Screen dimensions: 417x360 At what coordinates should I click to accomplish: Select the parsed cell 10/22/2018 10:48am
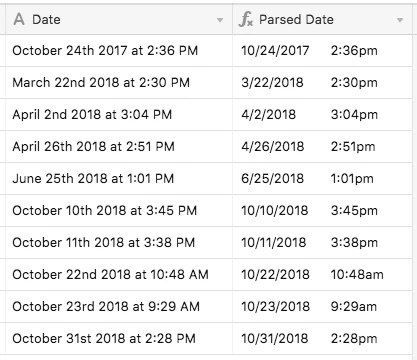pos(322,275)
